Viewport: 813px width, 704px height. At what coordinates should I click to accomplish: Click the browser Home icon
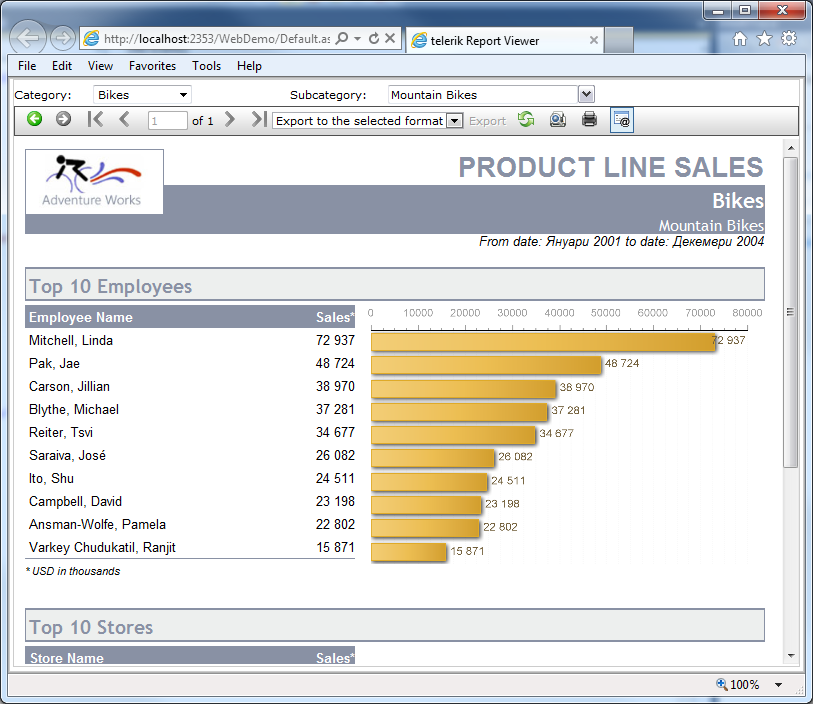point(738,37)
